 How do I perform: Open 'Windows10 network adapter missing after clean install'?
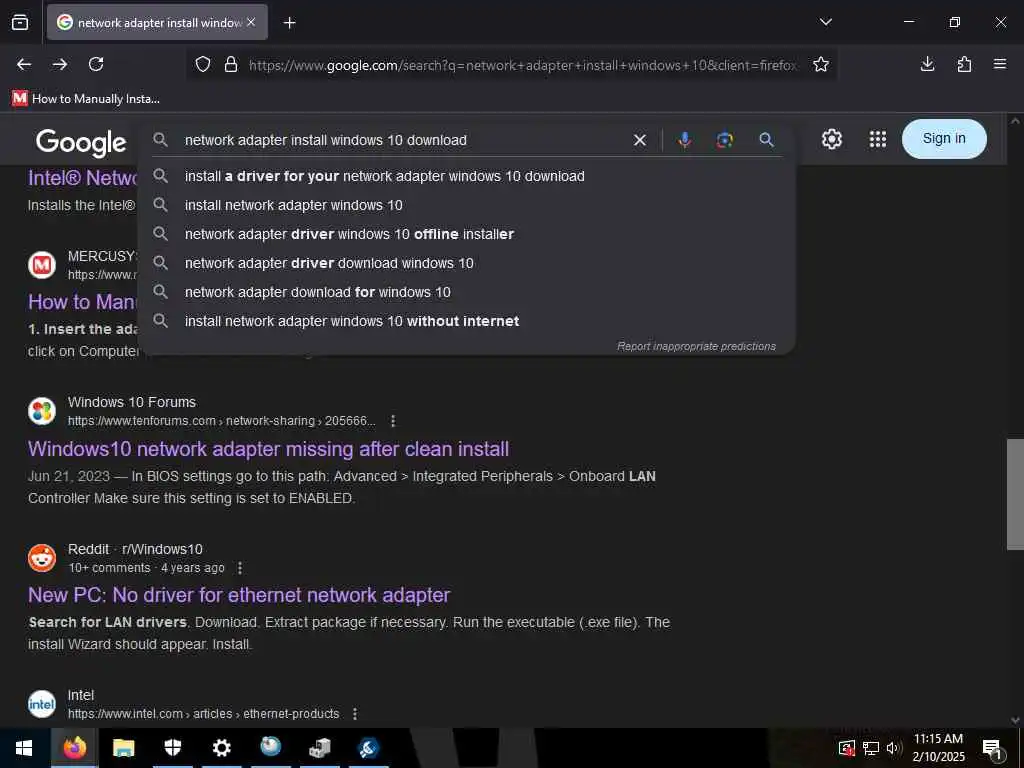[x=268, y=449]
